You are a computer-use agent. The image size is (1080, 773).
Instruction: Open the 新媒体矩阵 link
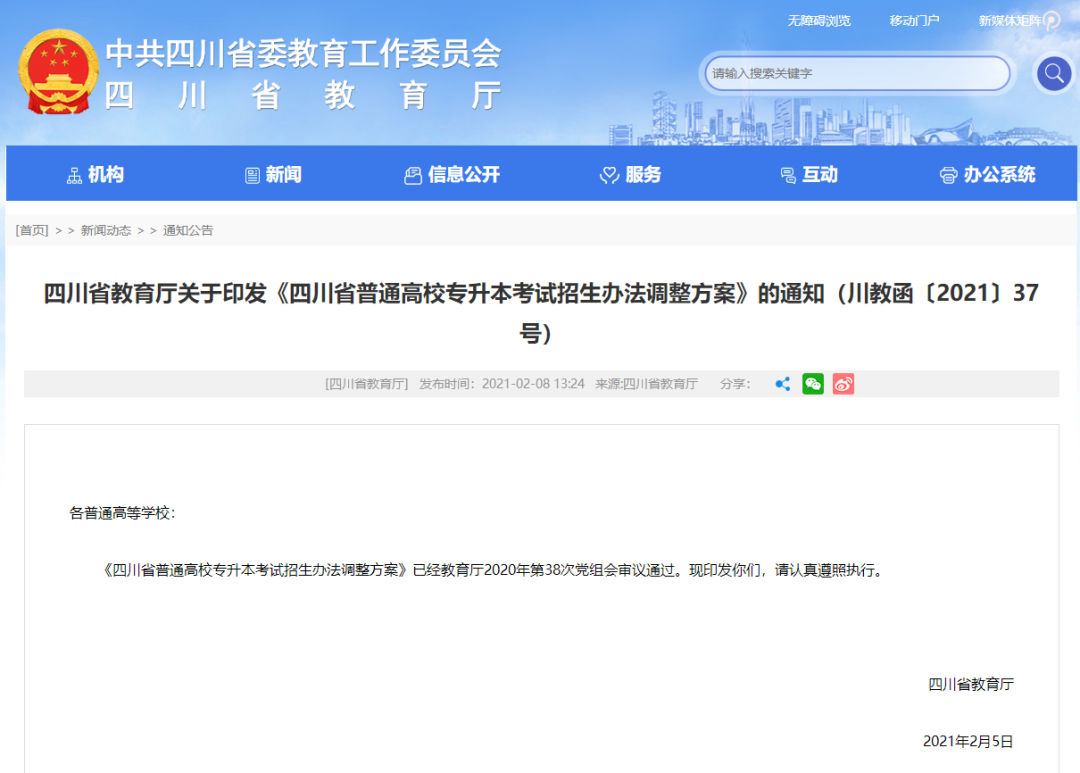[x=1010, y=21]
